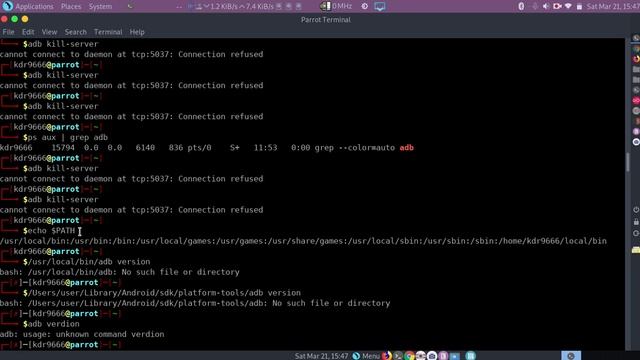640x360 pixels.
Task: Click the lock icon in the side dock
Action: [x=636, y=222]
